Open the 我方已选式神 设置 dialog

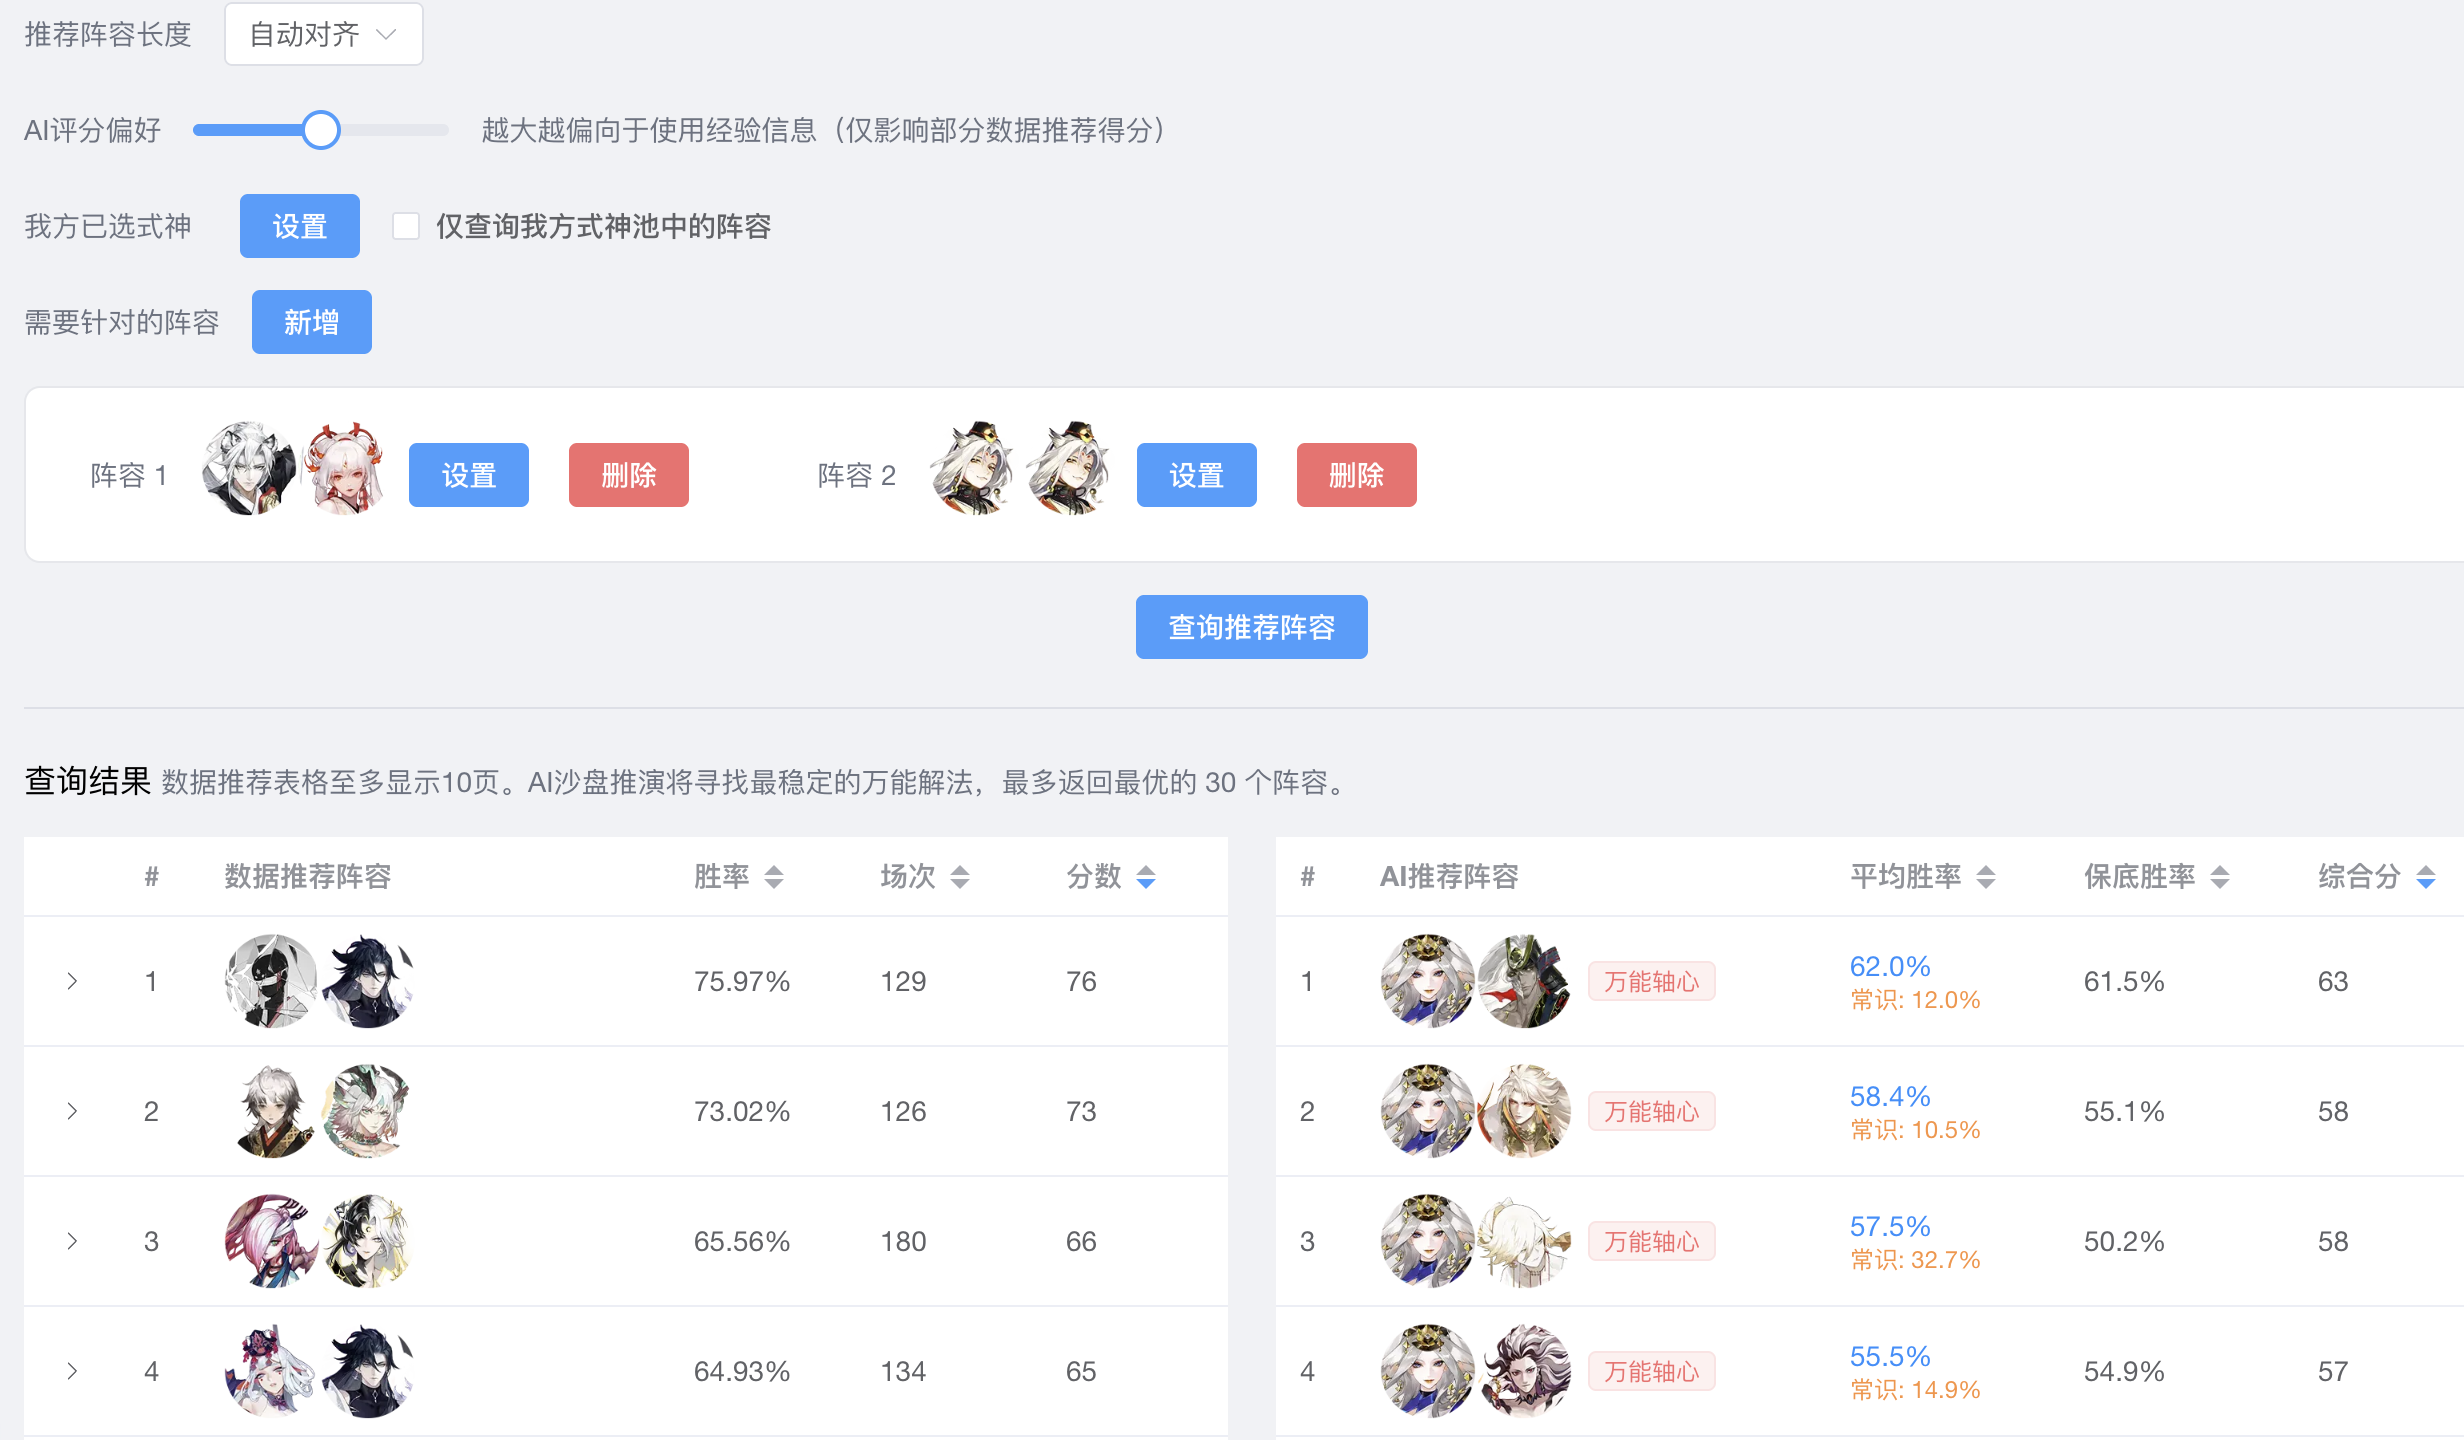(x=299, y=226)
